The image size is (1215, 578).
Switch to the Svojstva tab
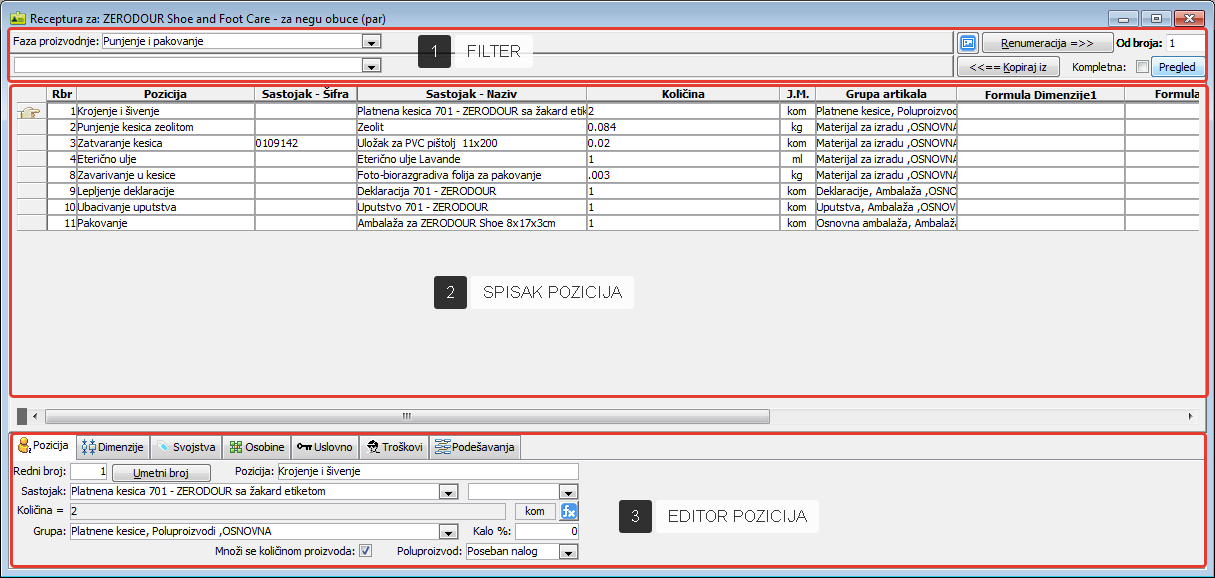(x=186, y=447)
